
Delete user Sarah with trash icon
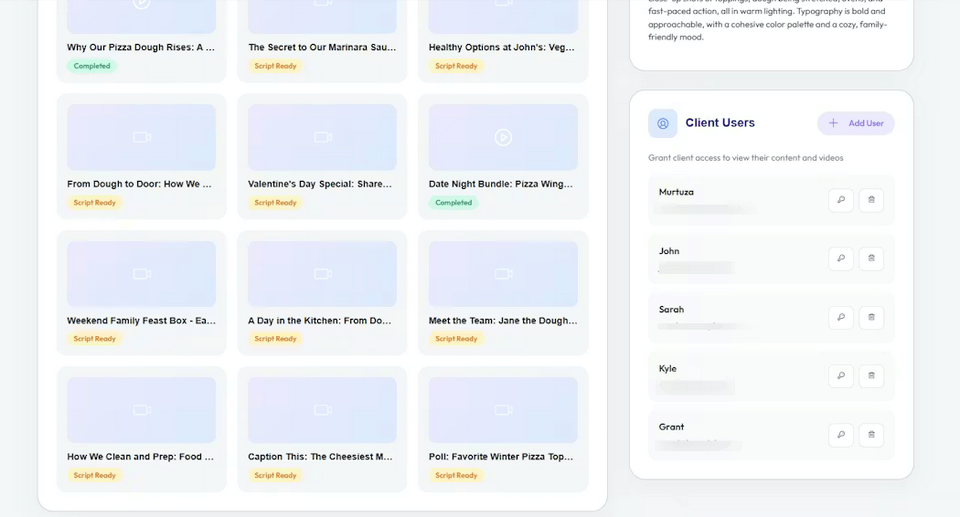click(871, 317)
